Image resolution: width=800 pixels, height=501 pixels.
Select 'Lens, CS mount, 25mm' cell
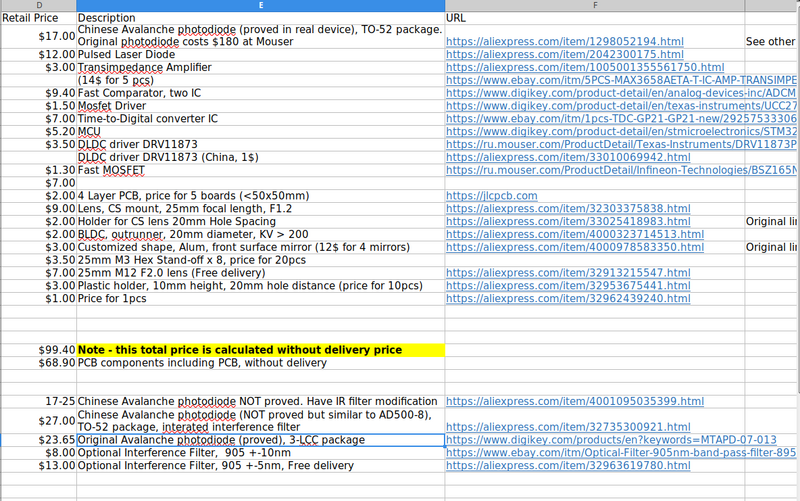click(261, 209)
